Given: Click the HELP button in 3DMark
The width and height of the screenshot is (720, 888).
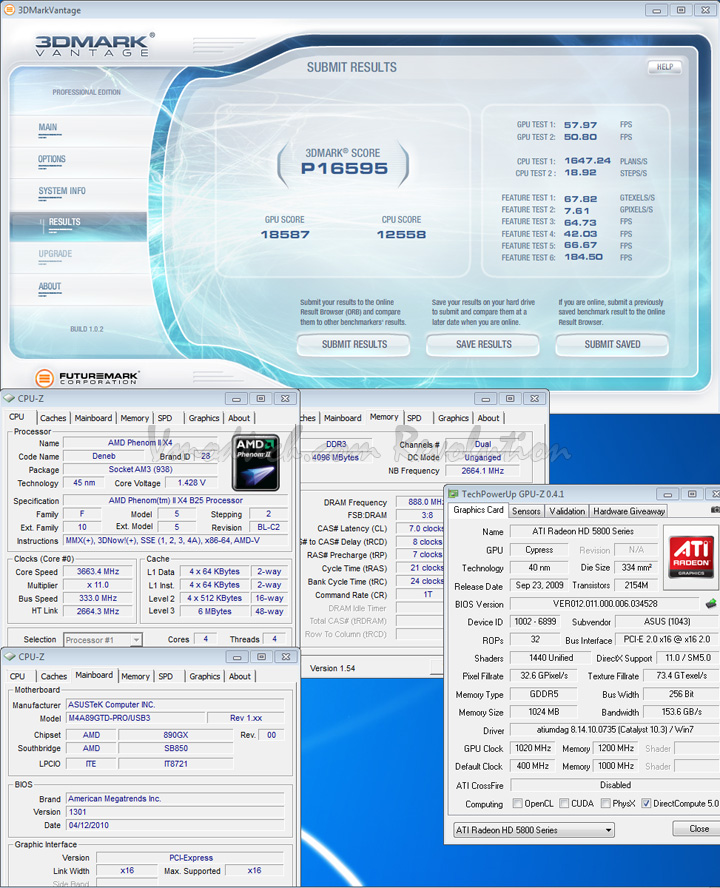Looking at the screenshot, I should click(665, 67).
